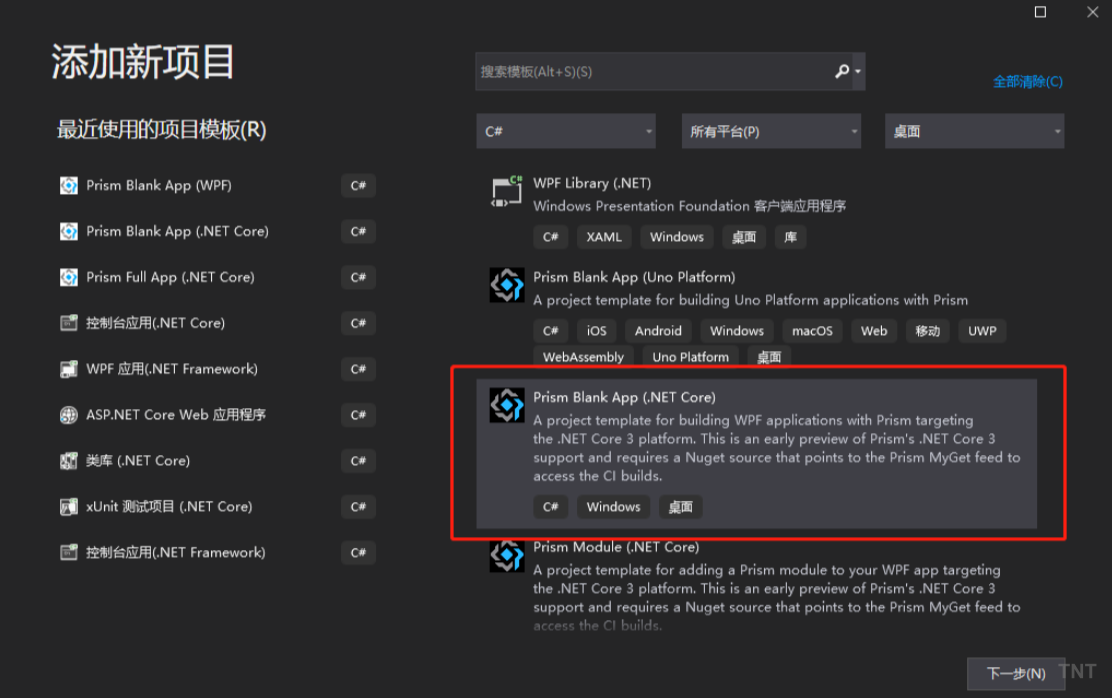Click the WPF Library (.NET) template icon
The image size is (1112, 698).
[507, 191]
